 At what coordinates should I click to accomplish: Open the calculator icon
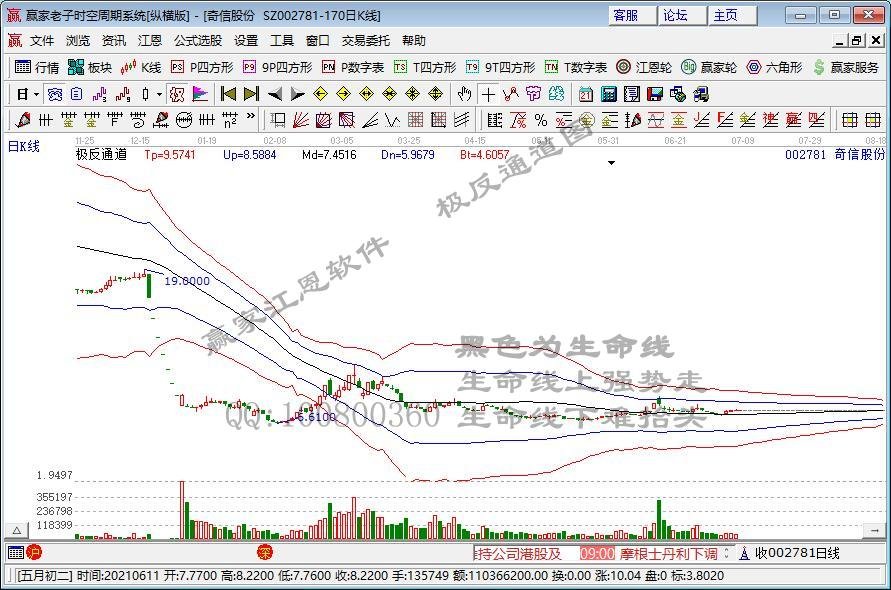pos(609,94)
